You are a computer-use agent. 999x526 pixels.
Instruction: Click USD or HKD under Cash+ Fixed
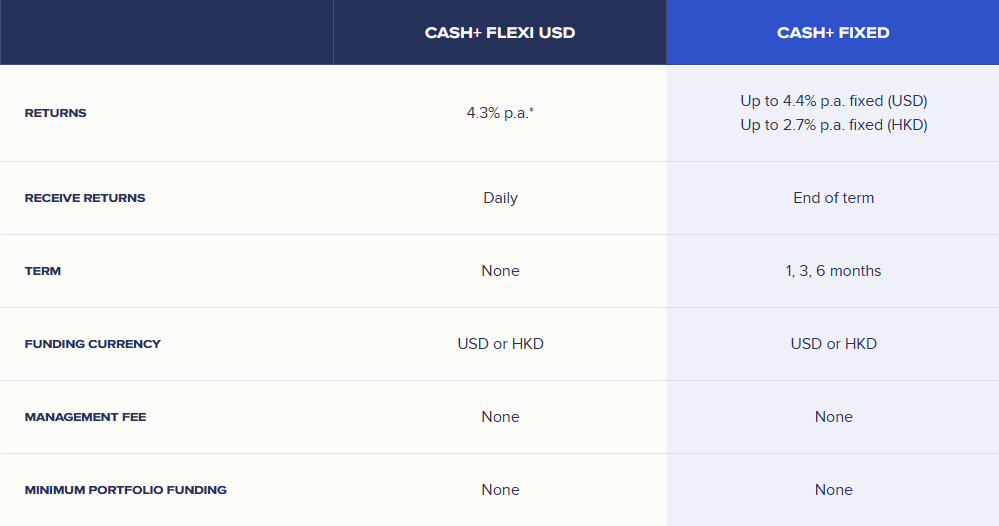point(833,344)
